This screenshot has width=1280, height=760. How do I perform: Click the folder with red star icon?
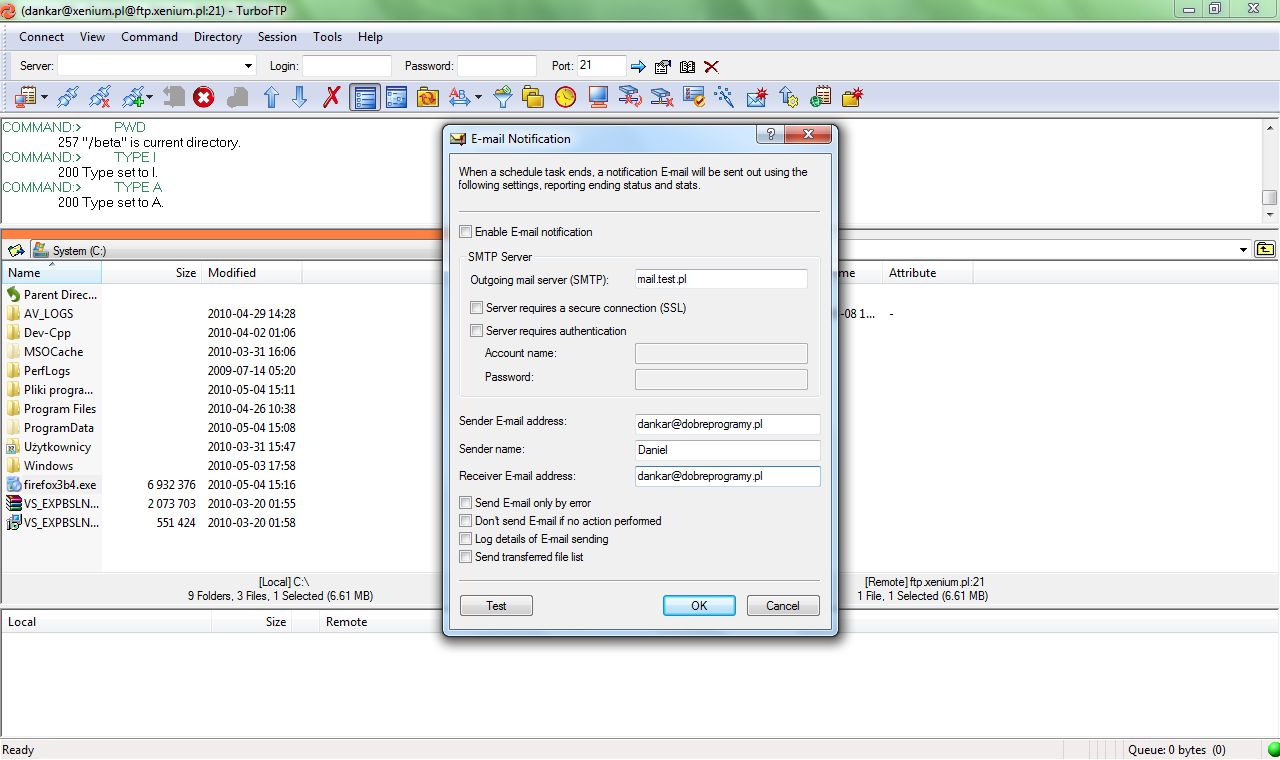[853, 97]
